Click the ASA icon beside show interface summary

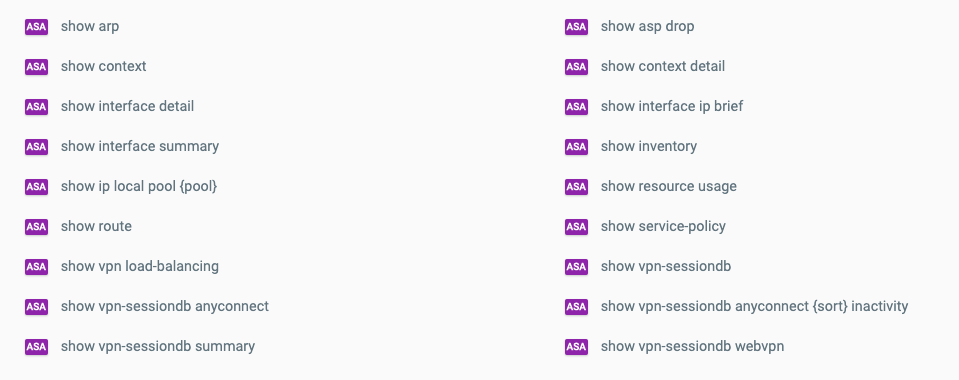click(36, 147)
